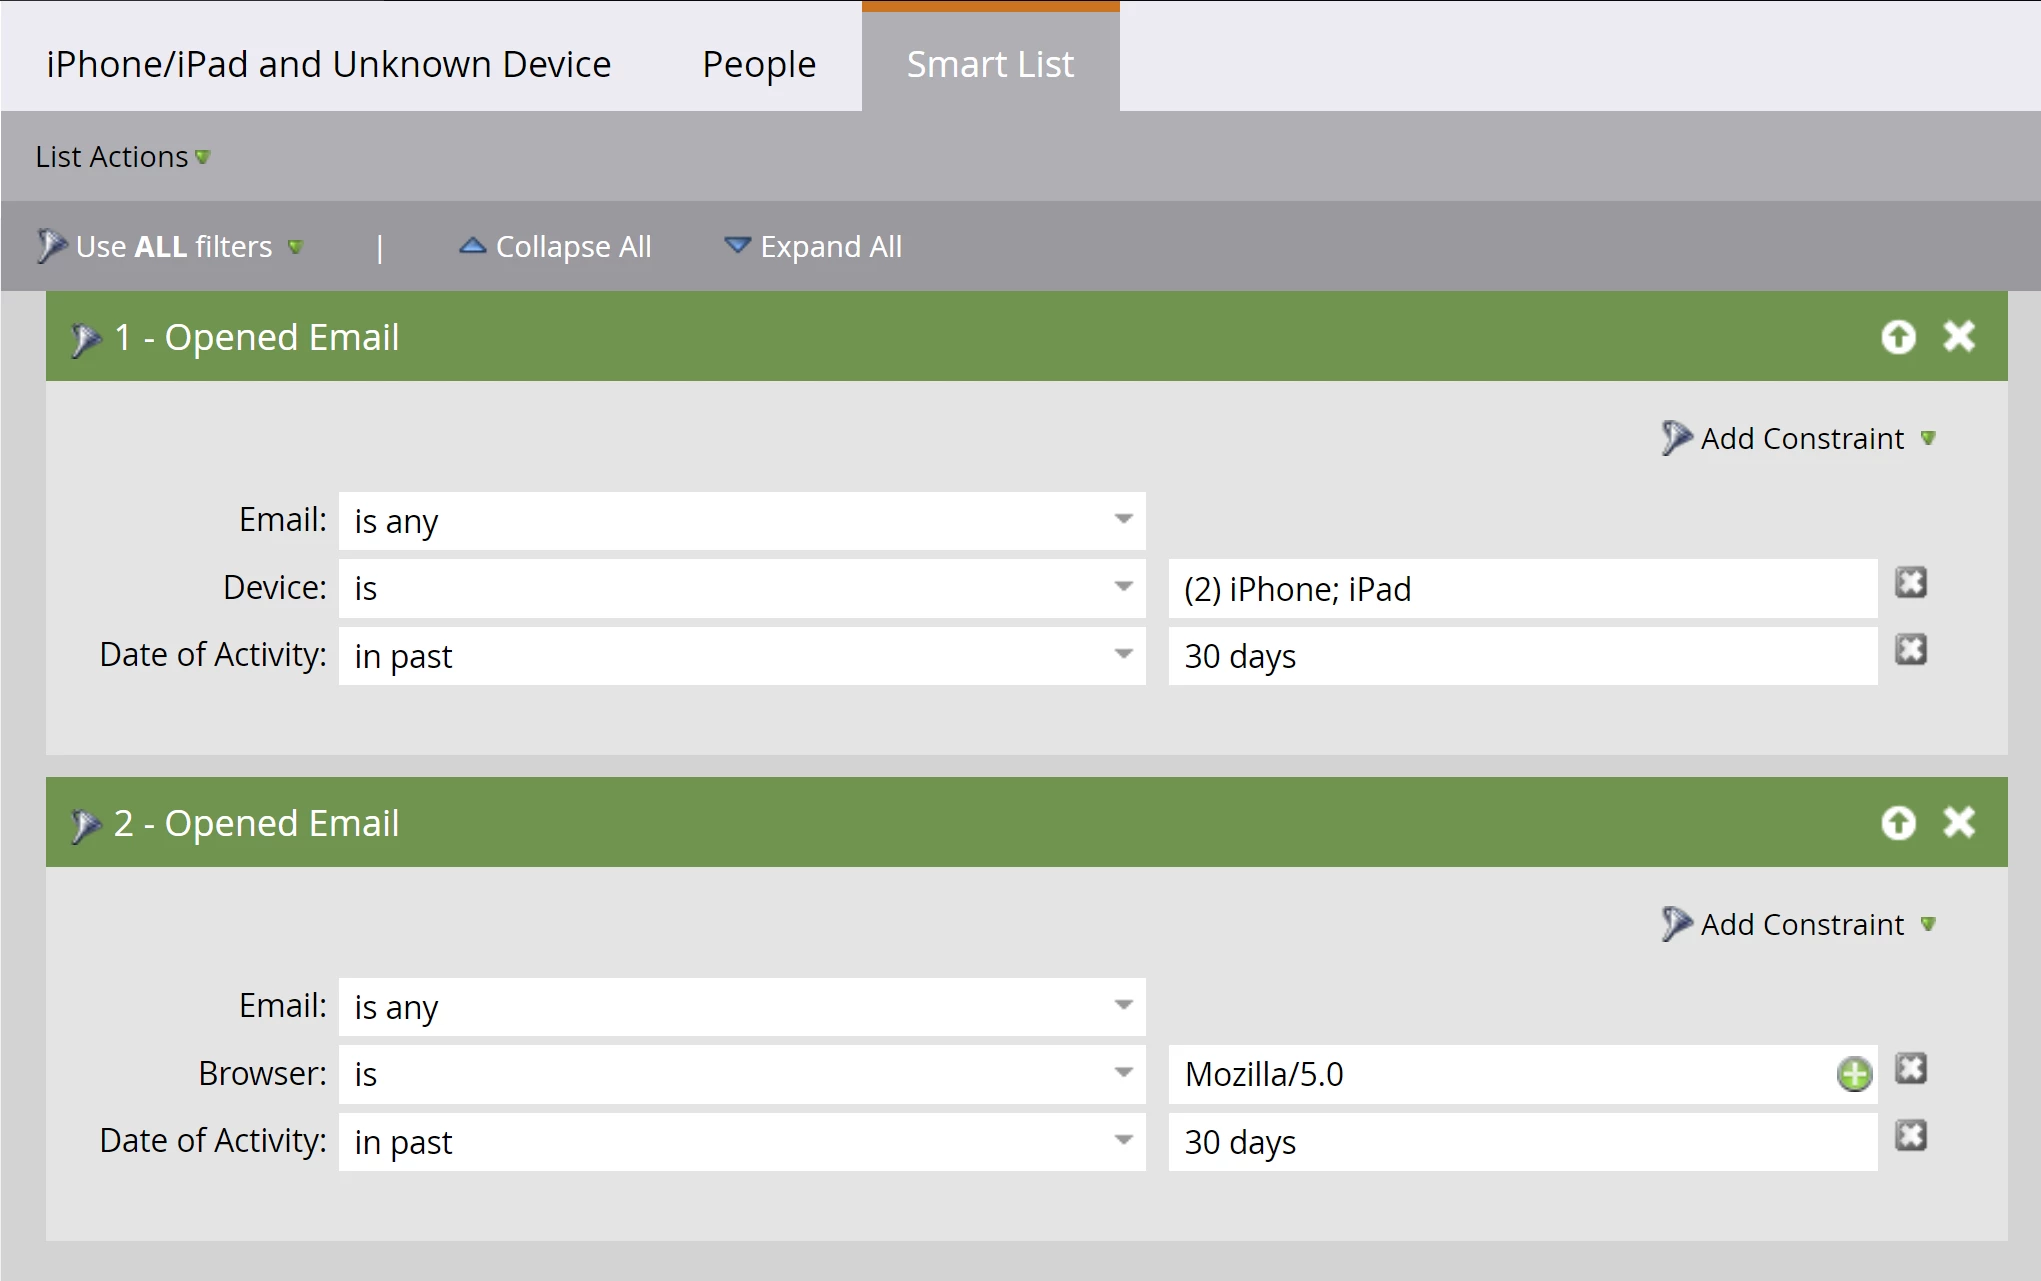Screen dimensions: 2041x1281
Task: Move filter 2 Opened Email up
Action: click(1898, 823)
